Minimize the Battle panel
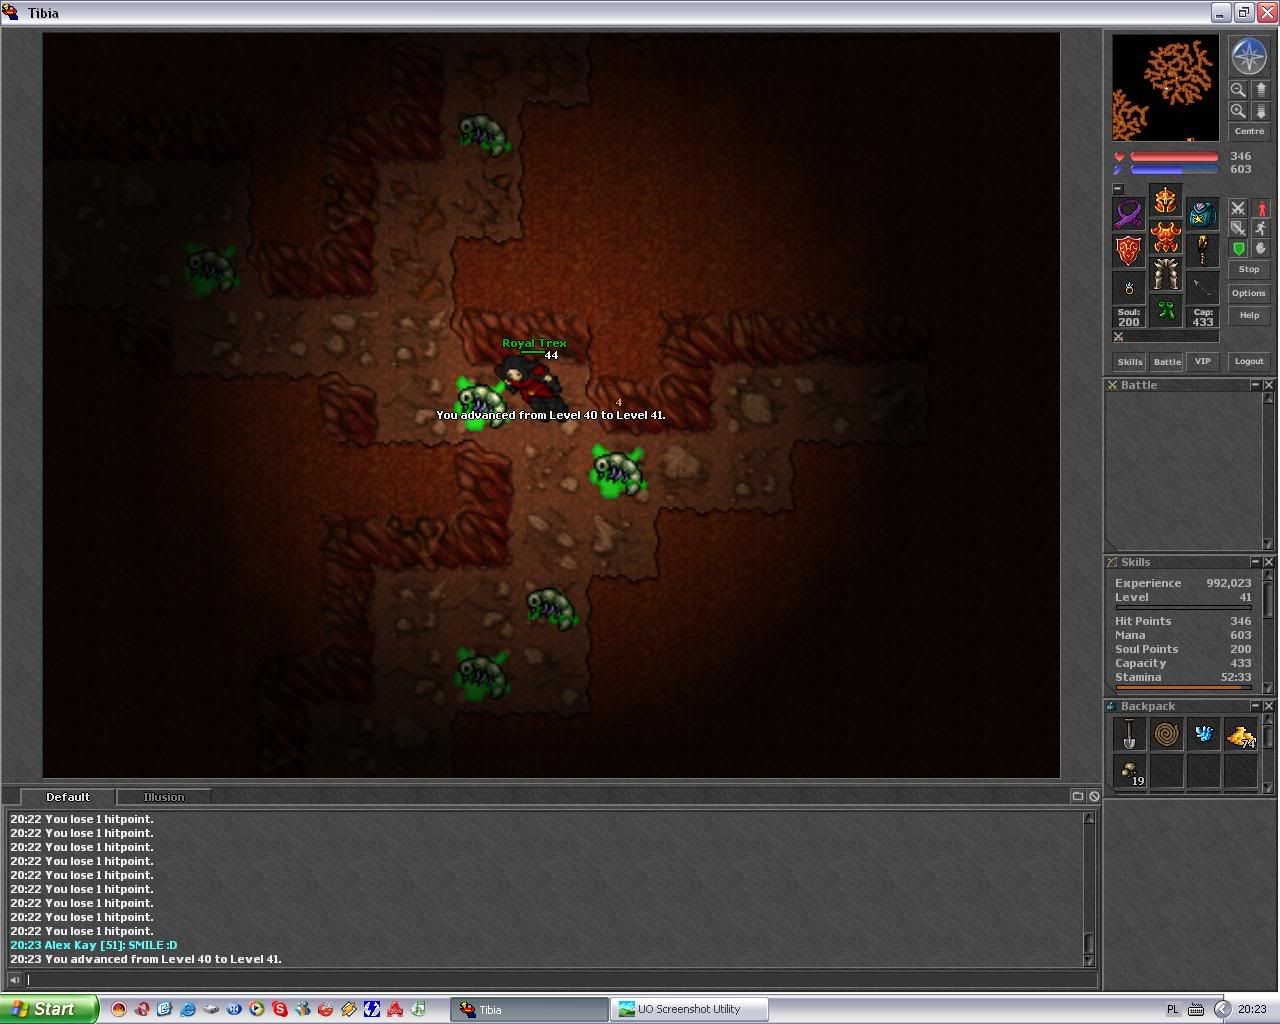Viewport: 1280px width, 1024px height. coord(1255,385)
